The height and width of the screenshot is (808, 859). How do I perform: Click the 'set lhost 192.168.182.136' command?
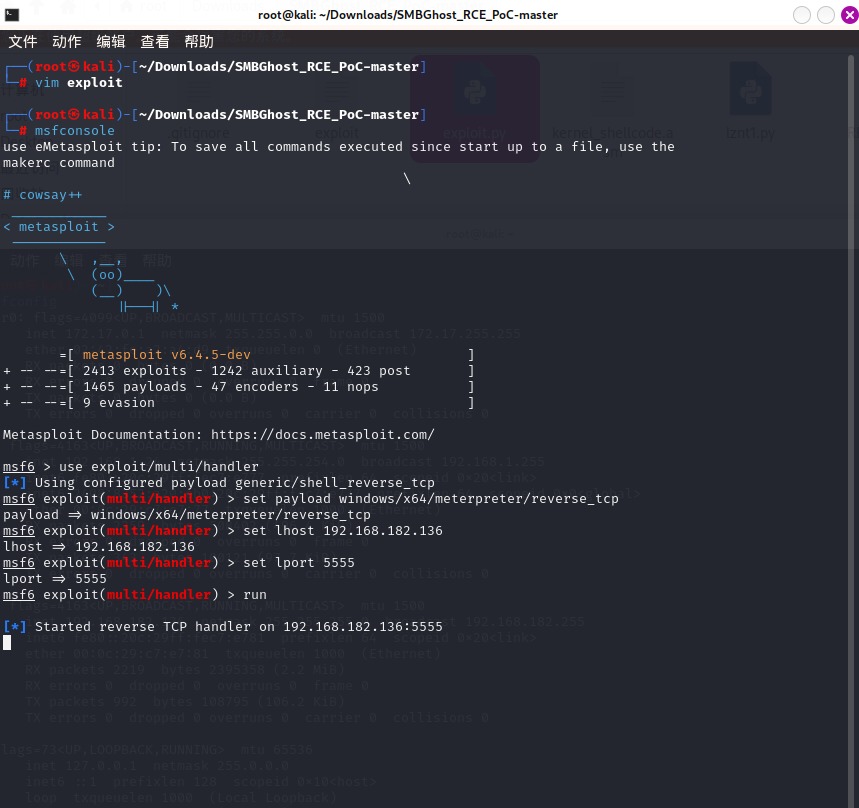[x=343, y=531]
